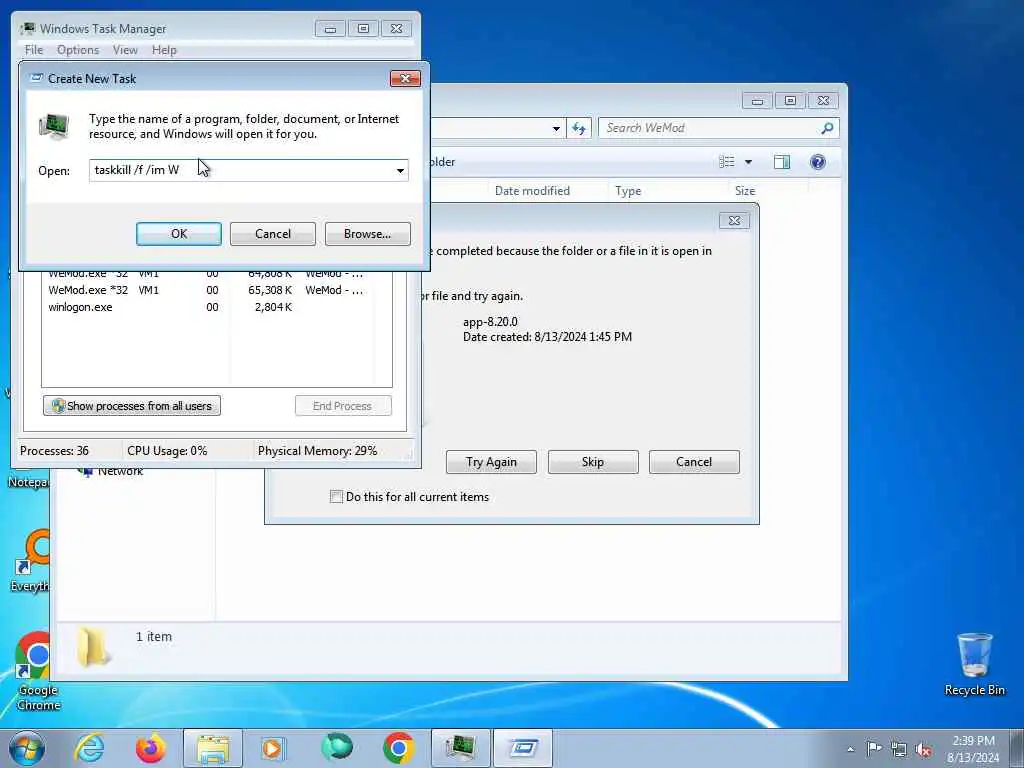Open Explorer help icon
The image size is (1024, 768).
coord(818,162)
